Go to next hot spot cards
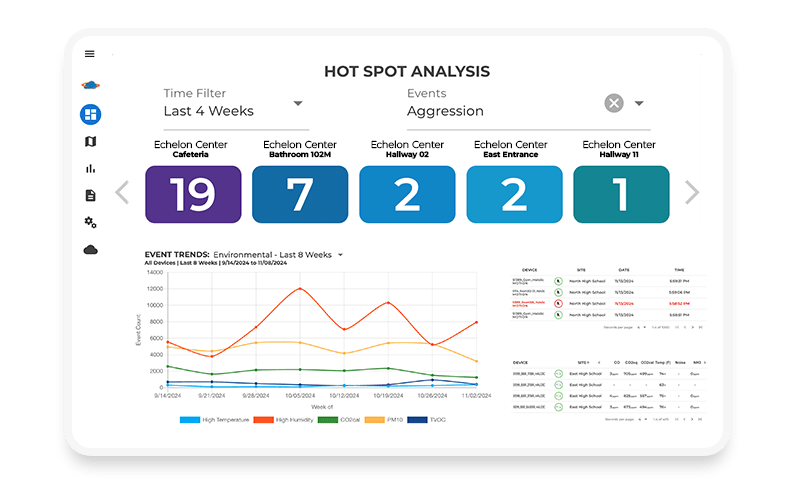Image resolution: width=800 pixels, height=484 pixels. [692, 192]
